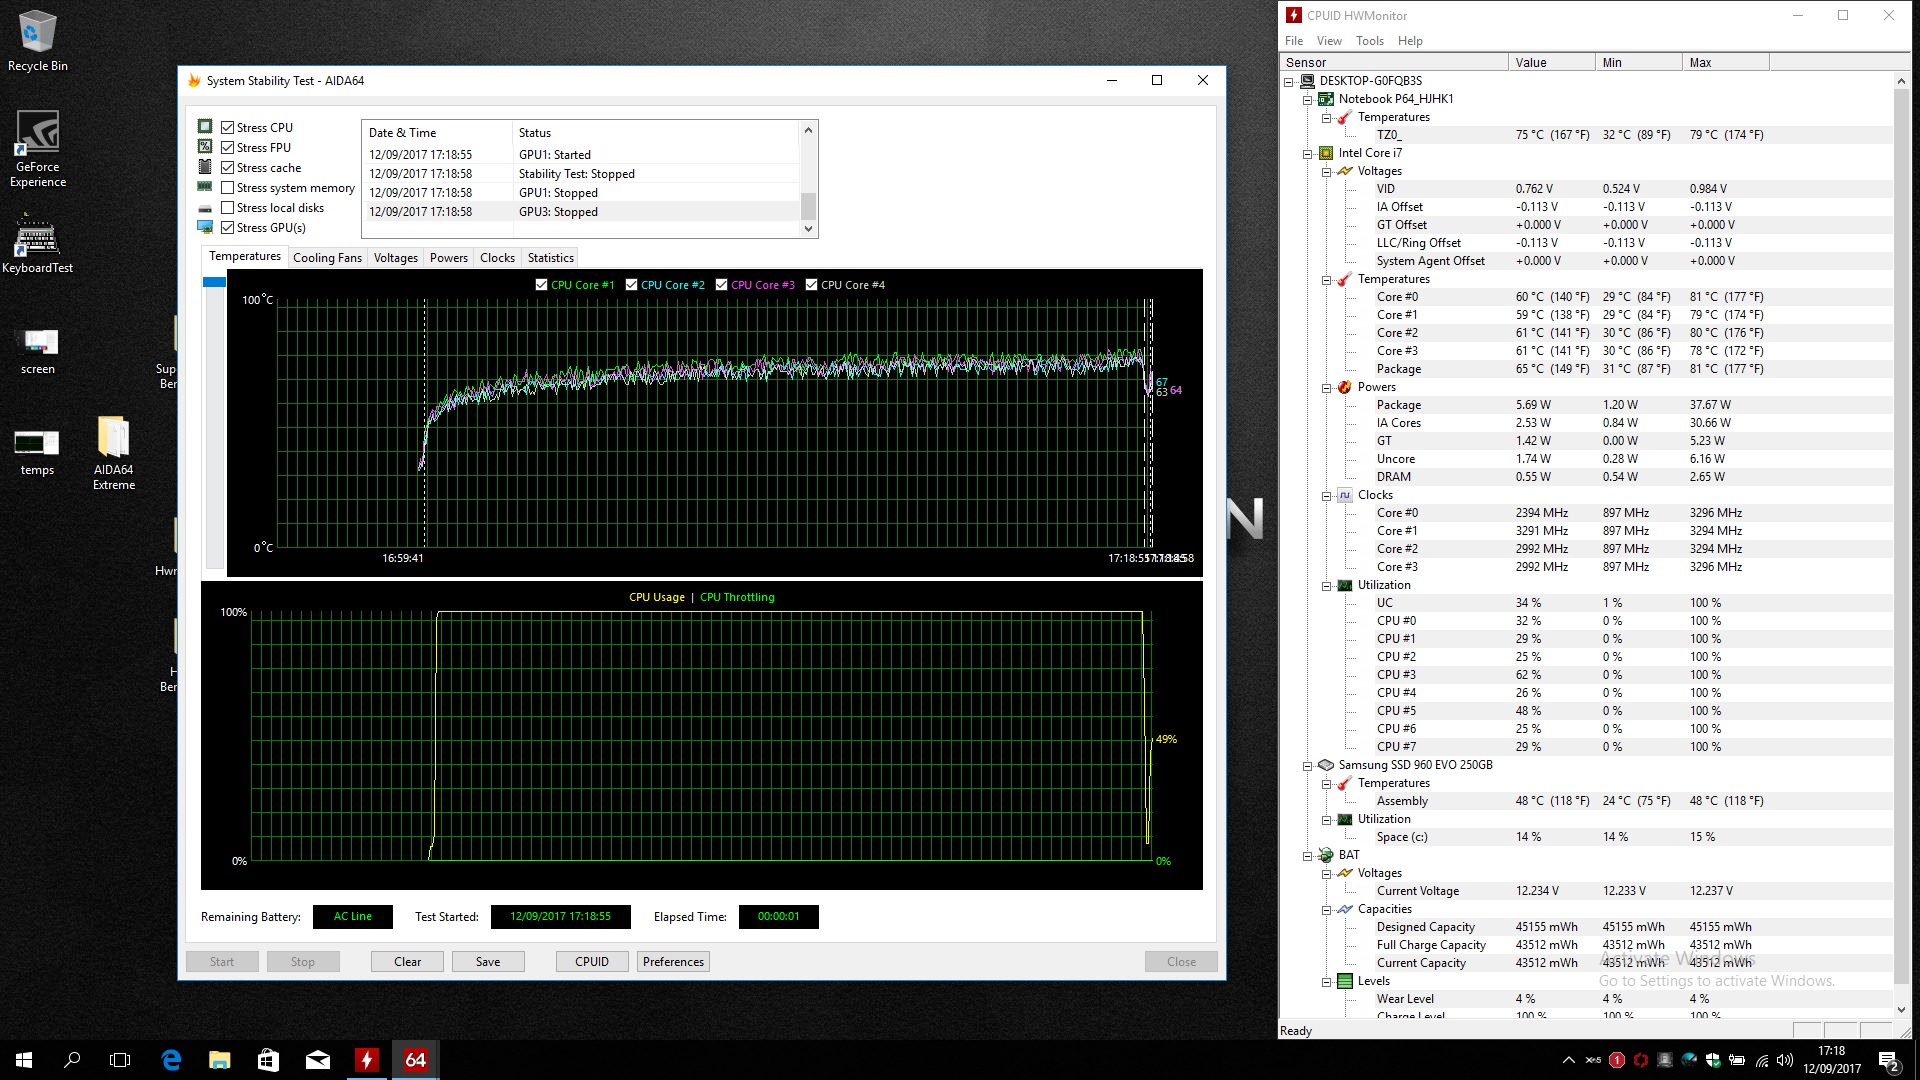Click the Stress cache chip icon
The height and width of the screenshot is (1080, 1920).
click(205, 167)
